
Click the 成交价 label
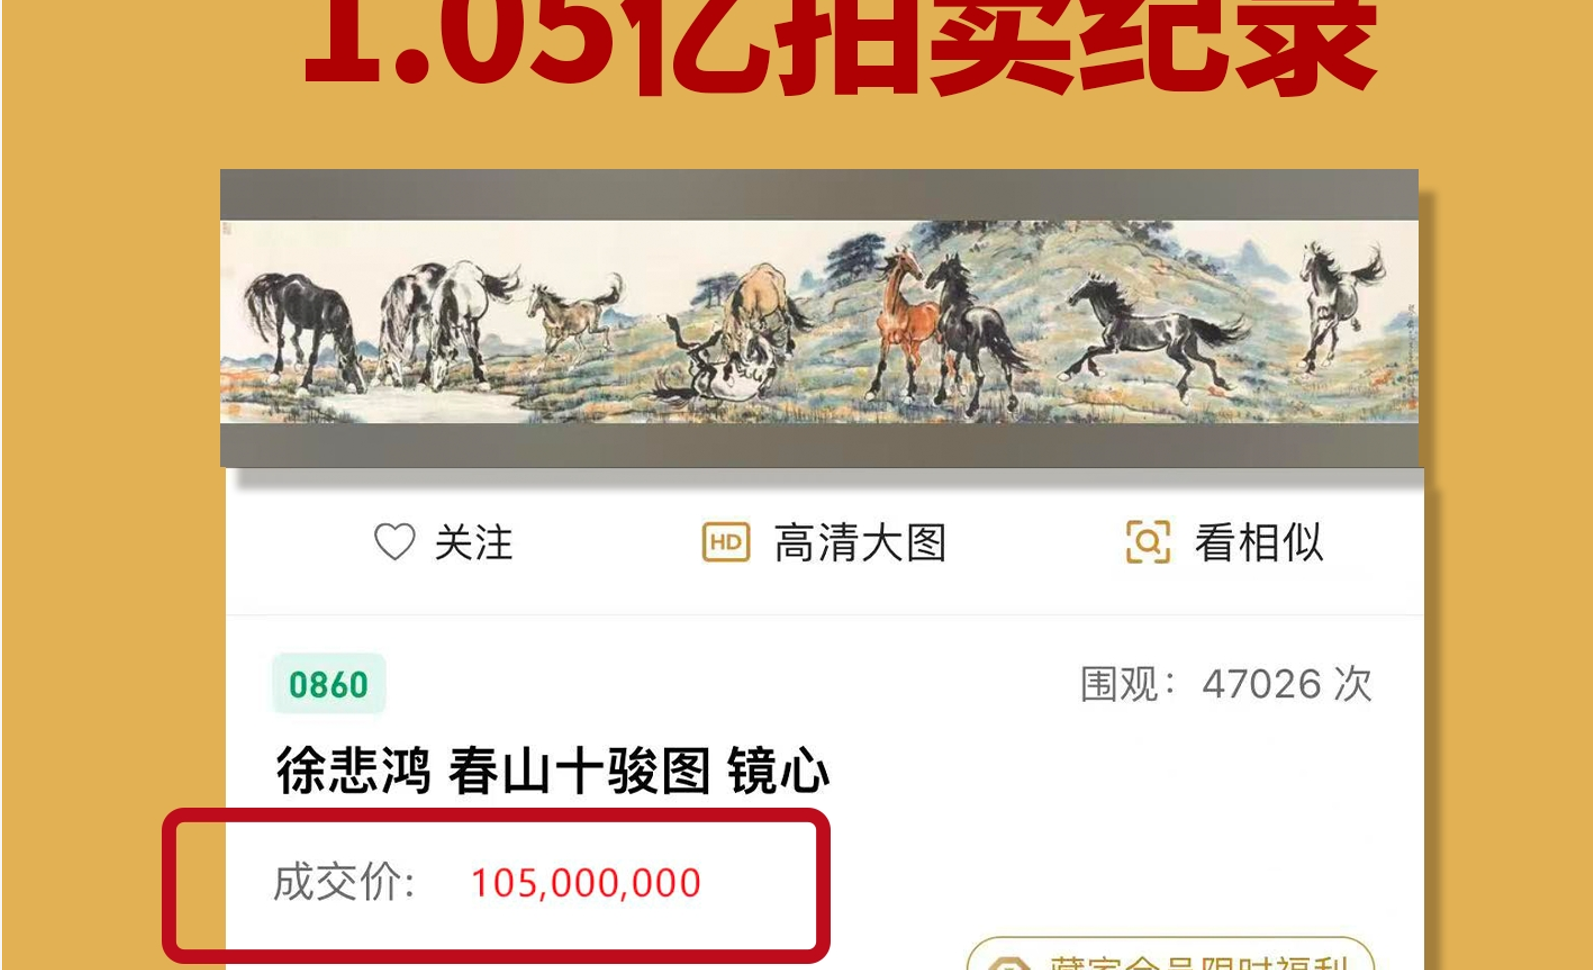click(345, 883)
